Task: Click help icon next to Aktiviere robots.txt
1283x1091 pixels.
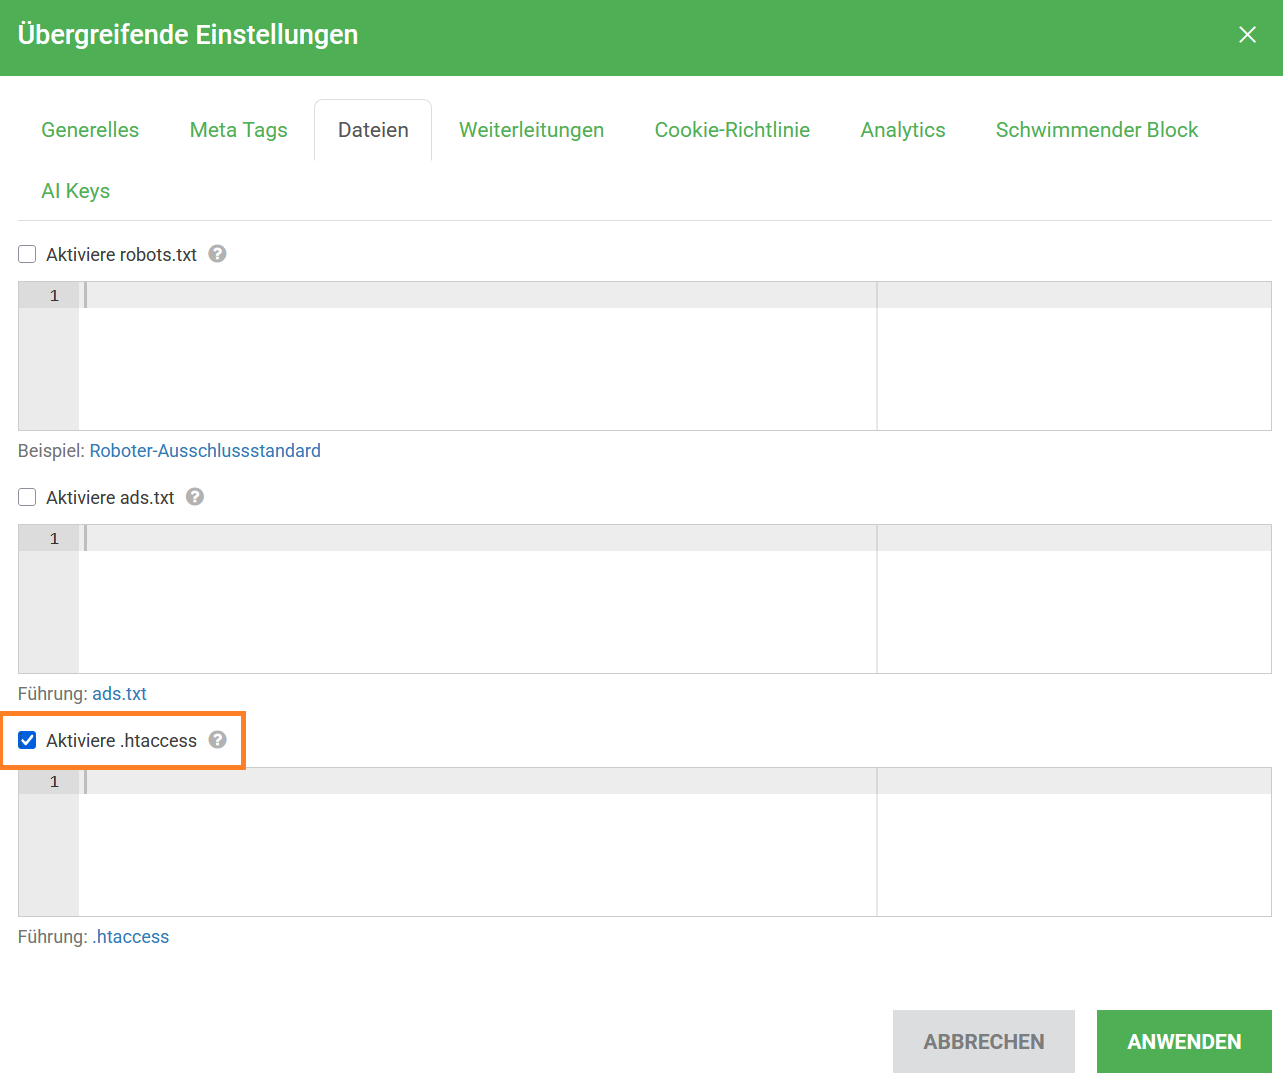Action: click(x=217, y=254)
